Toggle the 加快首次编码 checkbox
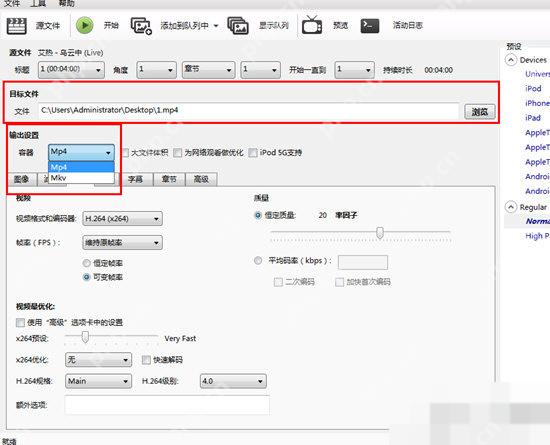 coord(340,282)
